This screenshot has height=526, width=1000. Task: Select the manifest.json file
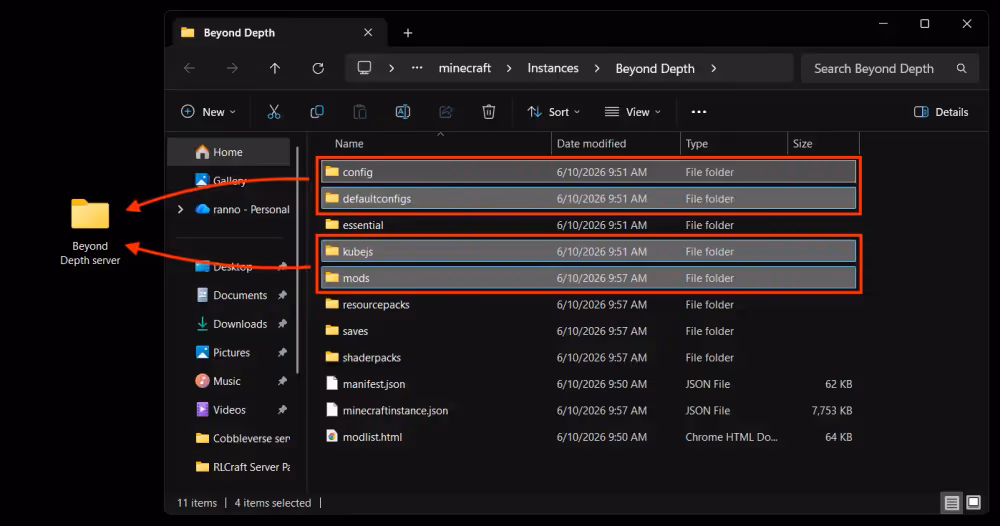pyautogui.click(x=588, y=384)
